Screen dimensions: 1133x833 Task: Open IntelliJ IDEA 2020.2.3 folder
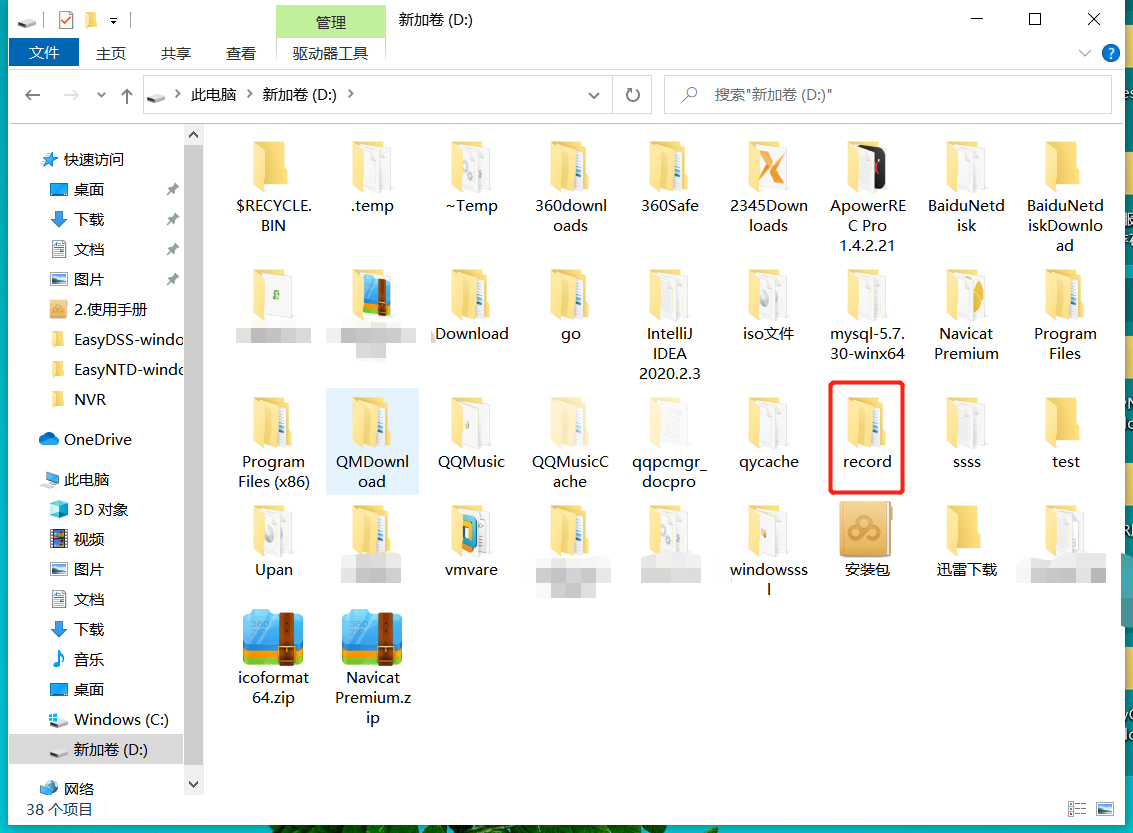click(669, 325)
